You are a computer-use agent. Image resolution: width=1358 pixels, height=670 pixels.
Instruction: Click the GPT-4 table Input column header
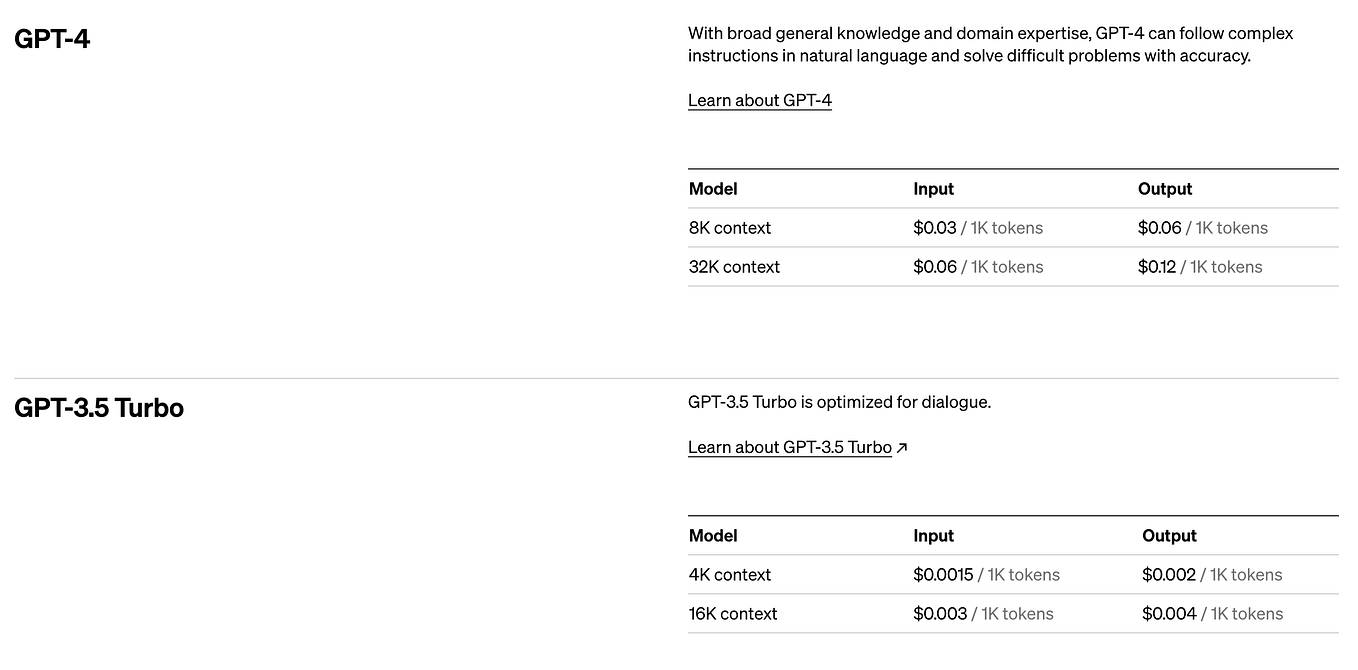933,189
